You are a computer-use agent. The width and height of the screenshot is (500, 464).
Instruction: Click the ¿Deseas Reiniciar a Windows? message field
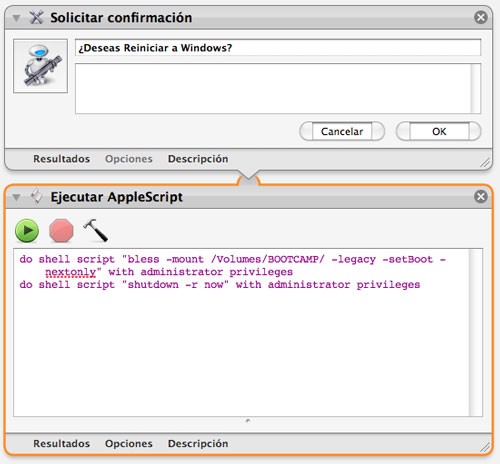pos(278,48)
